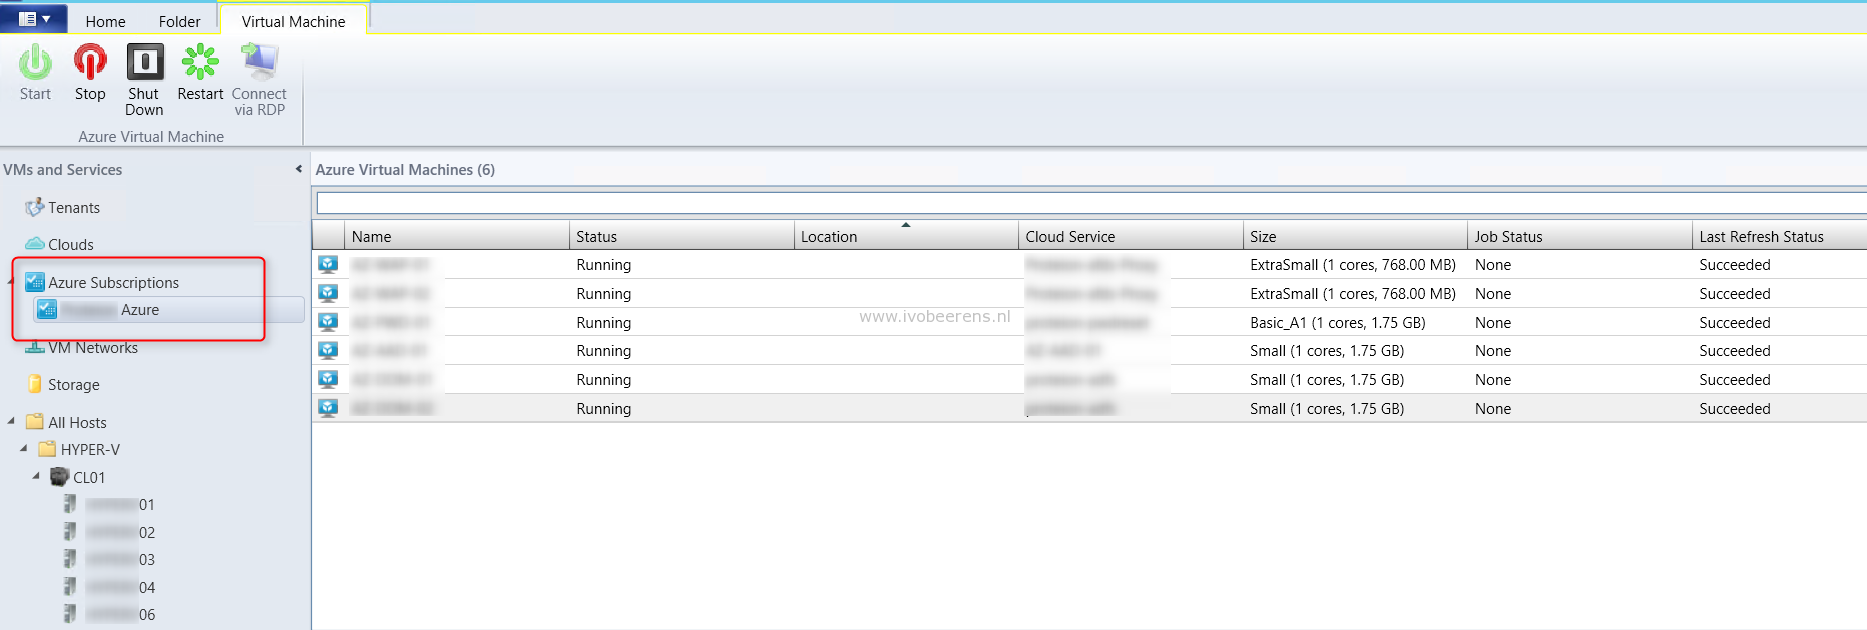The width and height of the screenshot is (1867, 630).
Task: Click the last VM row's icon
Action: [x=328, y=408]
